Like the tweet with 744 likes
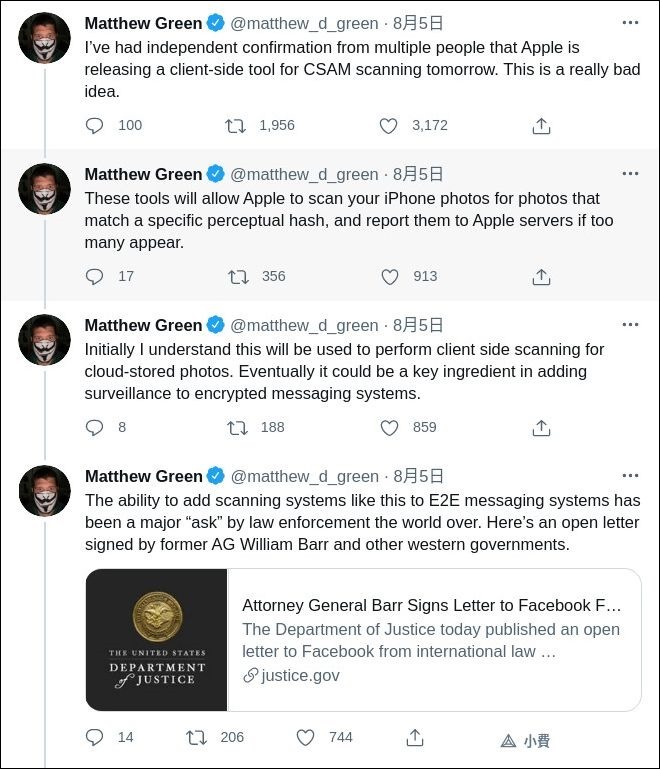The height and width of the screenshot is (769, 660). 305,738
